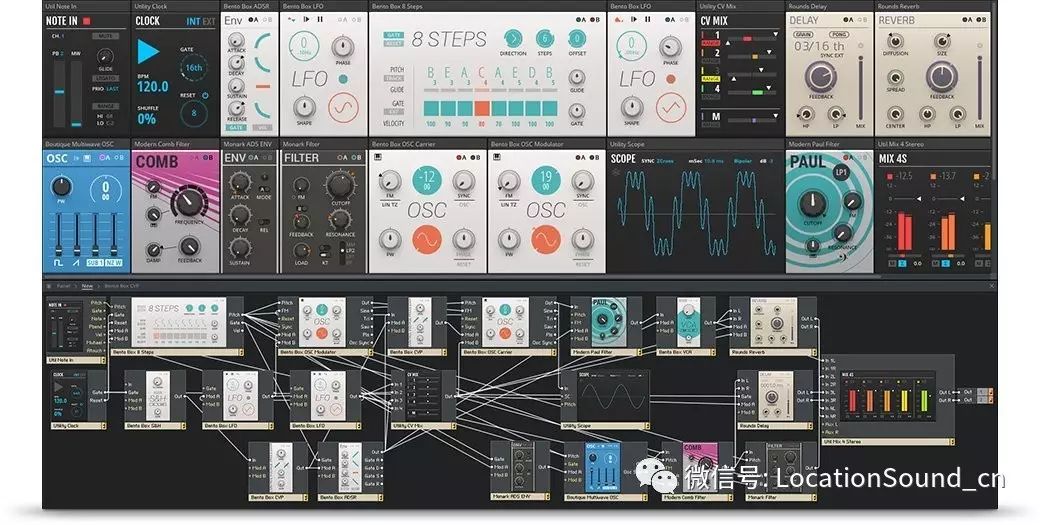Click the MIX slider on Rounds Delay
The image size is (1040, 525).
coord(862,102)
